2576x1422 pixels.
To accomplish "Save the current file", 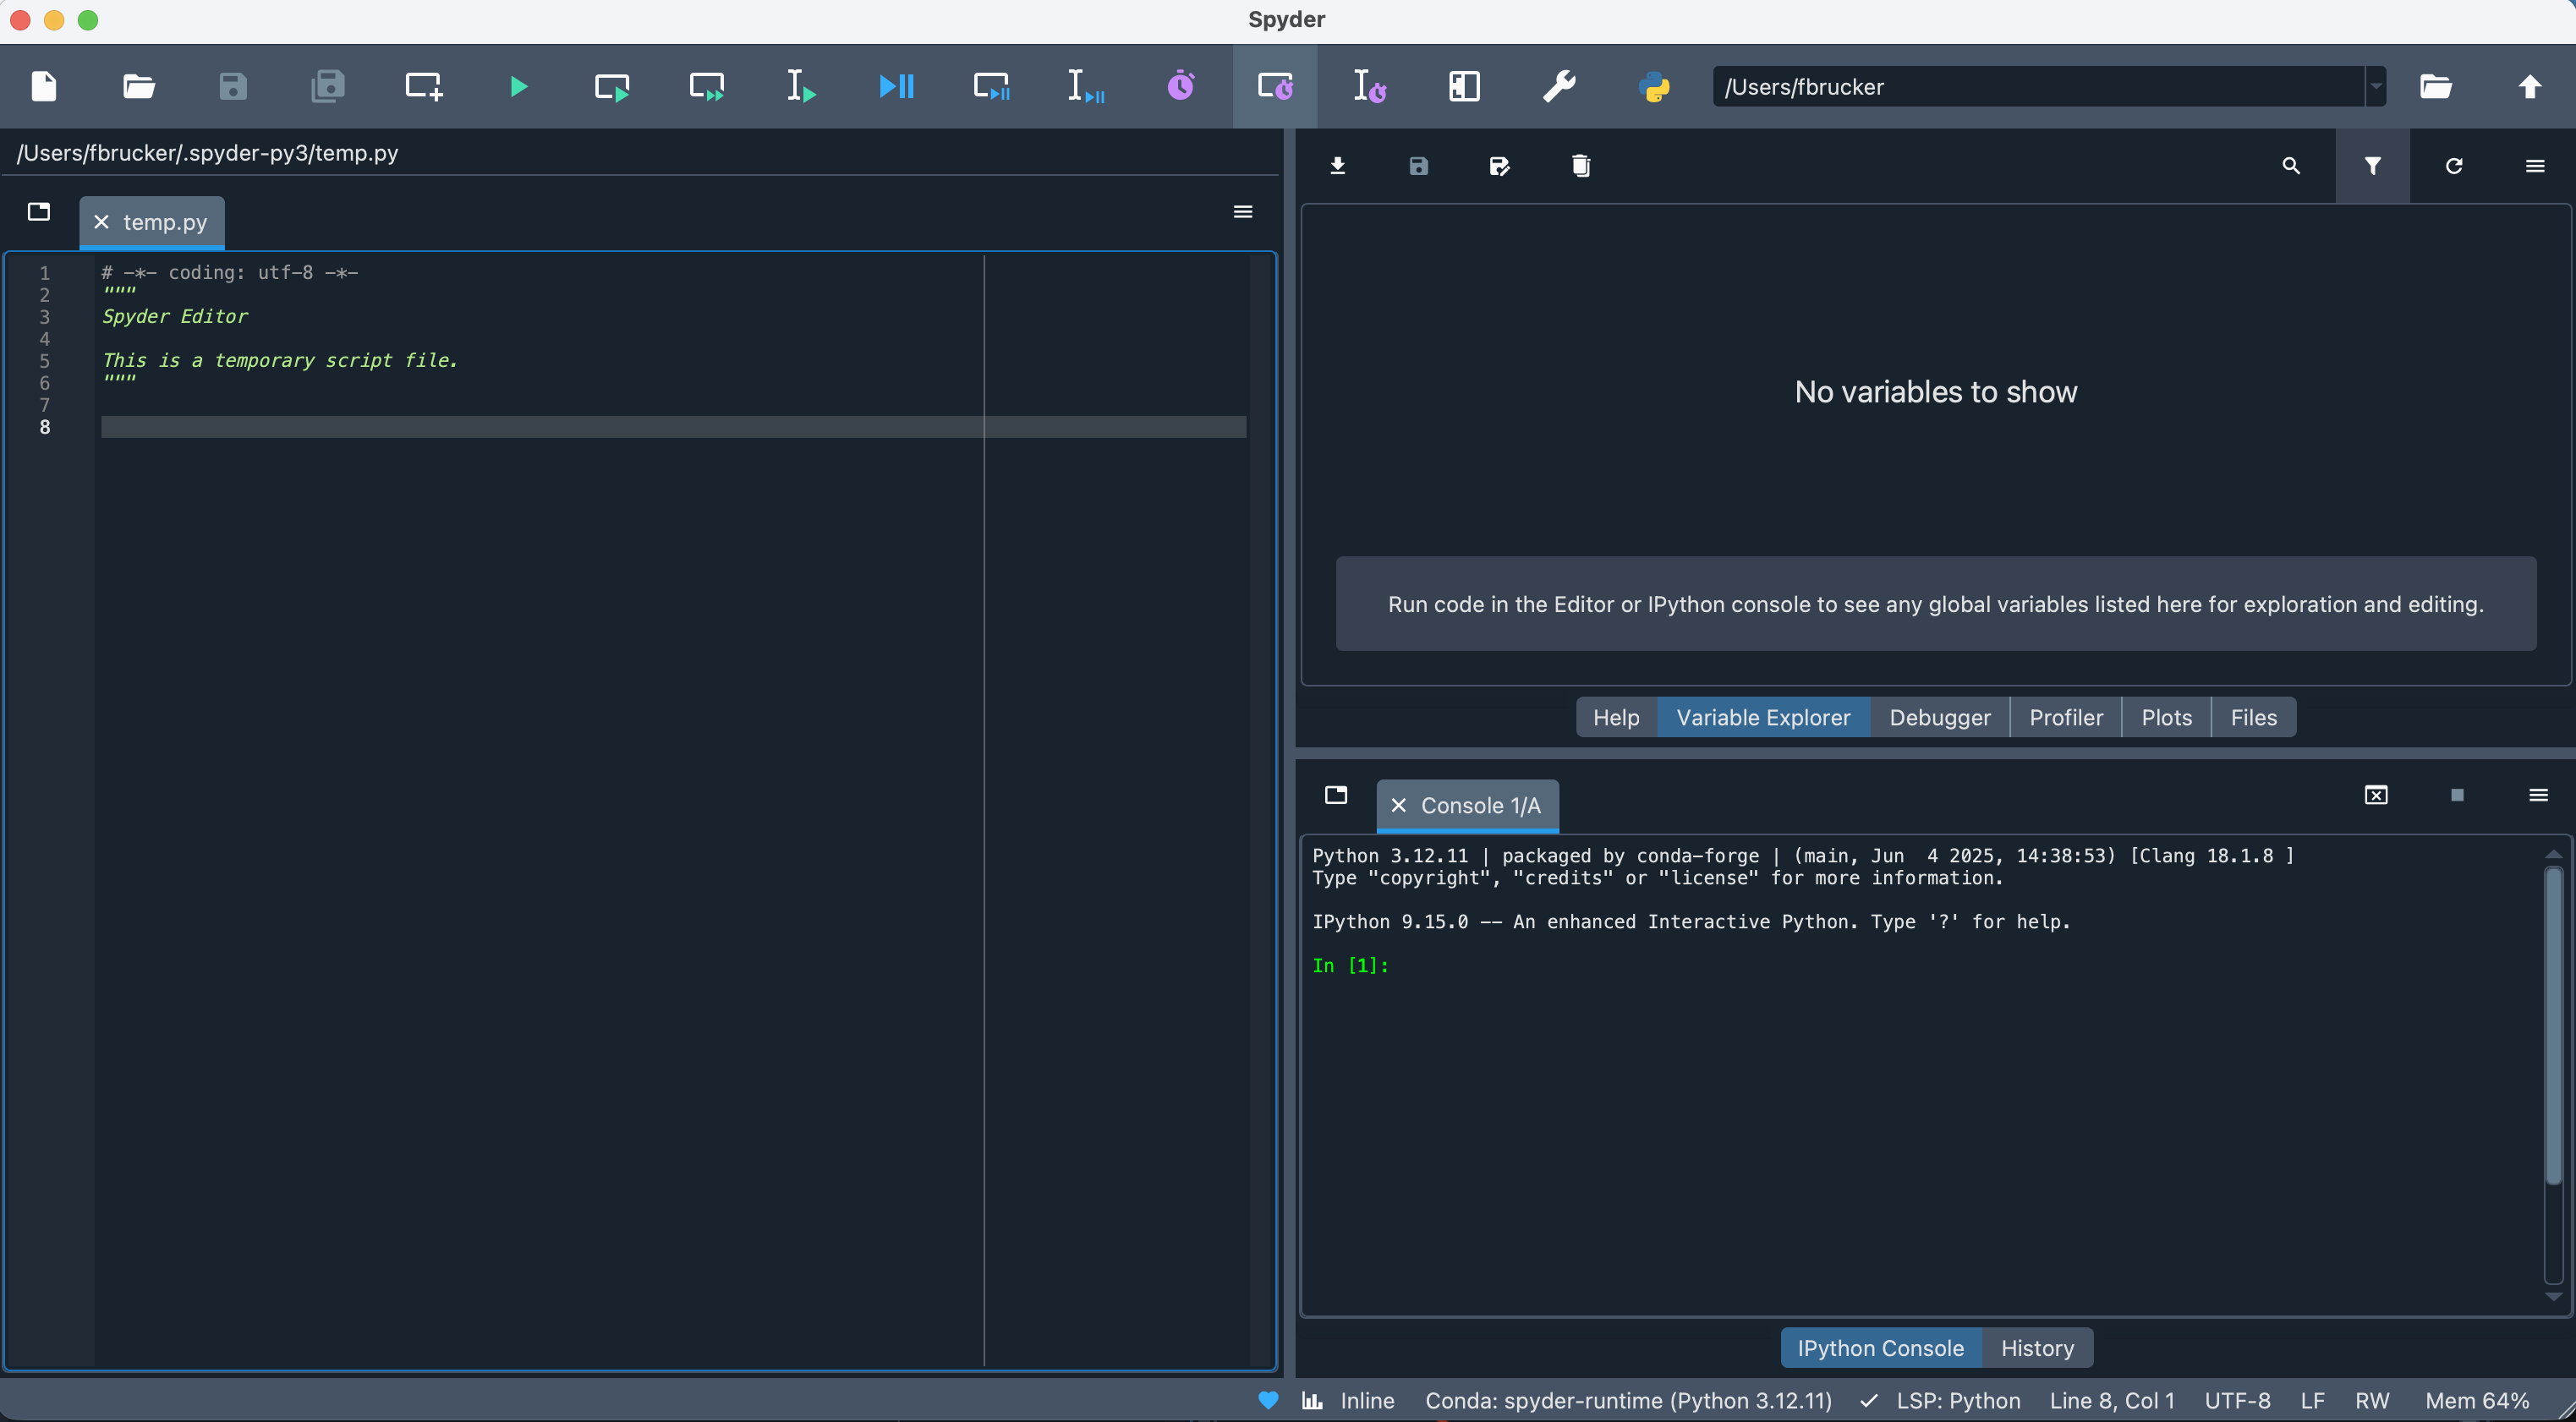I will click(233, 86).
